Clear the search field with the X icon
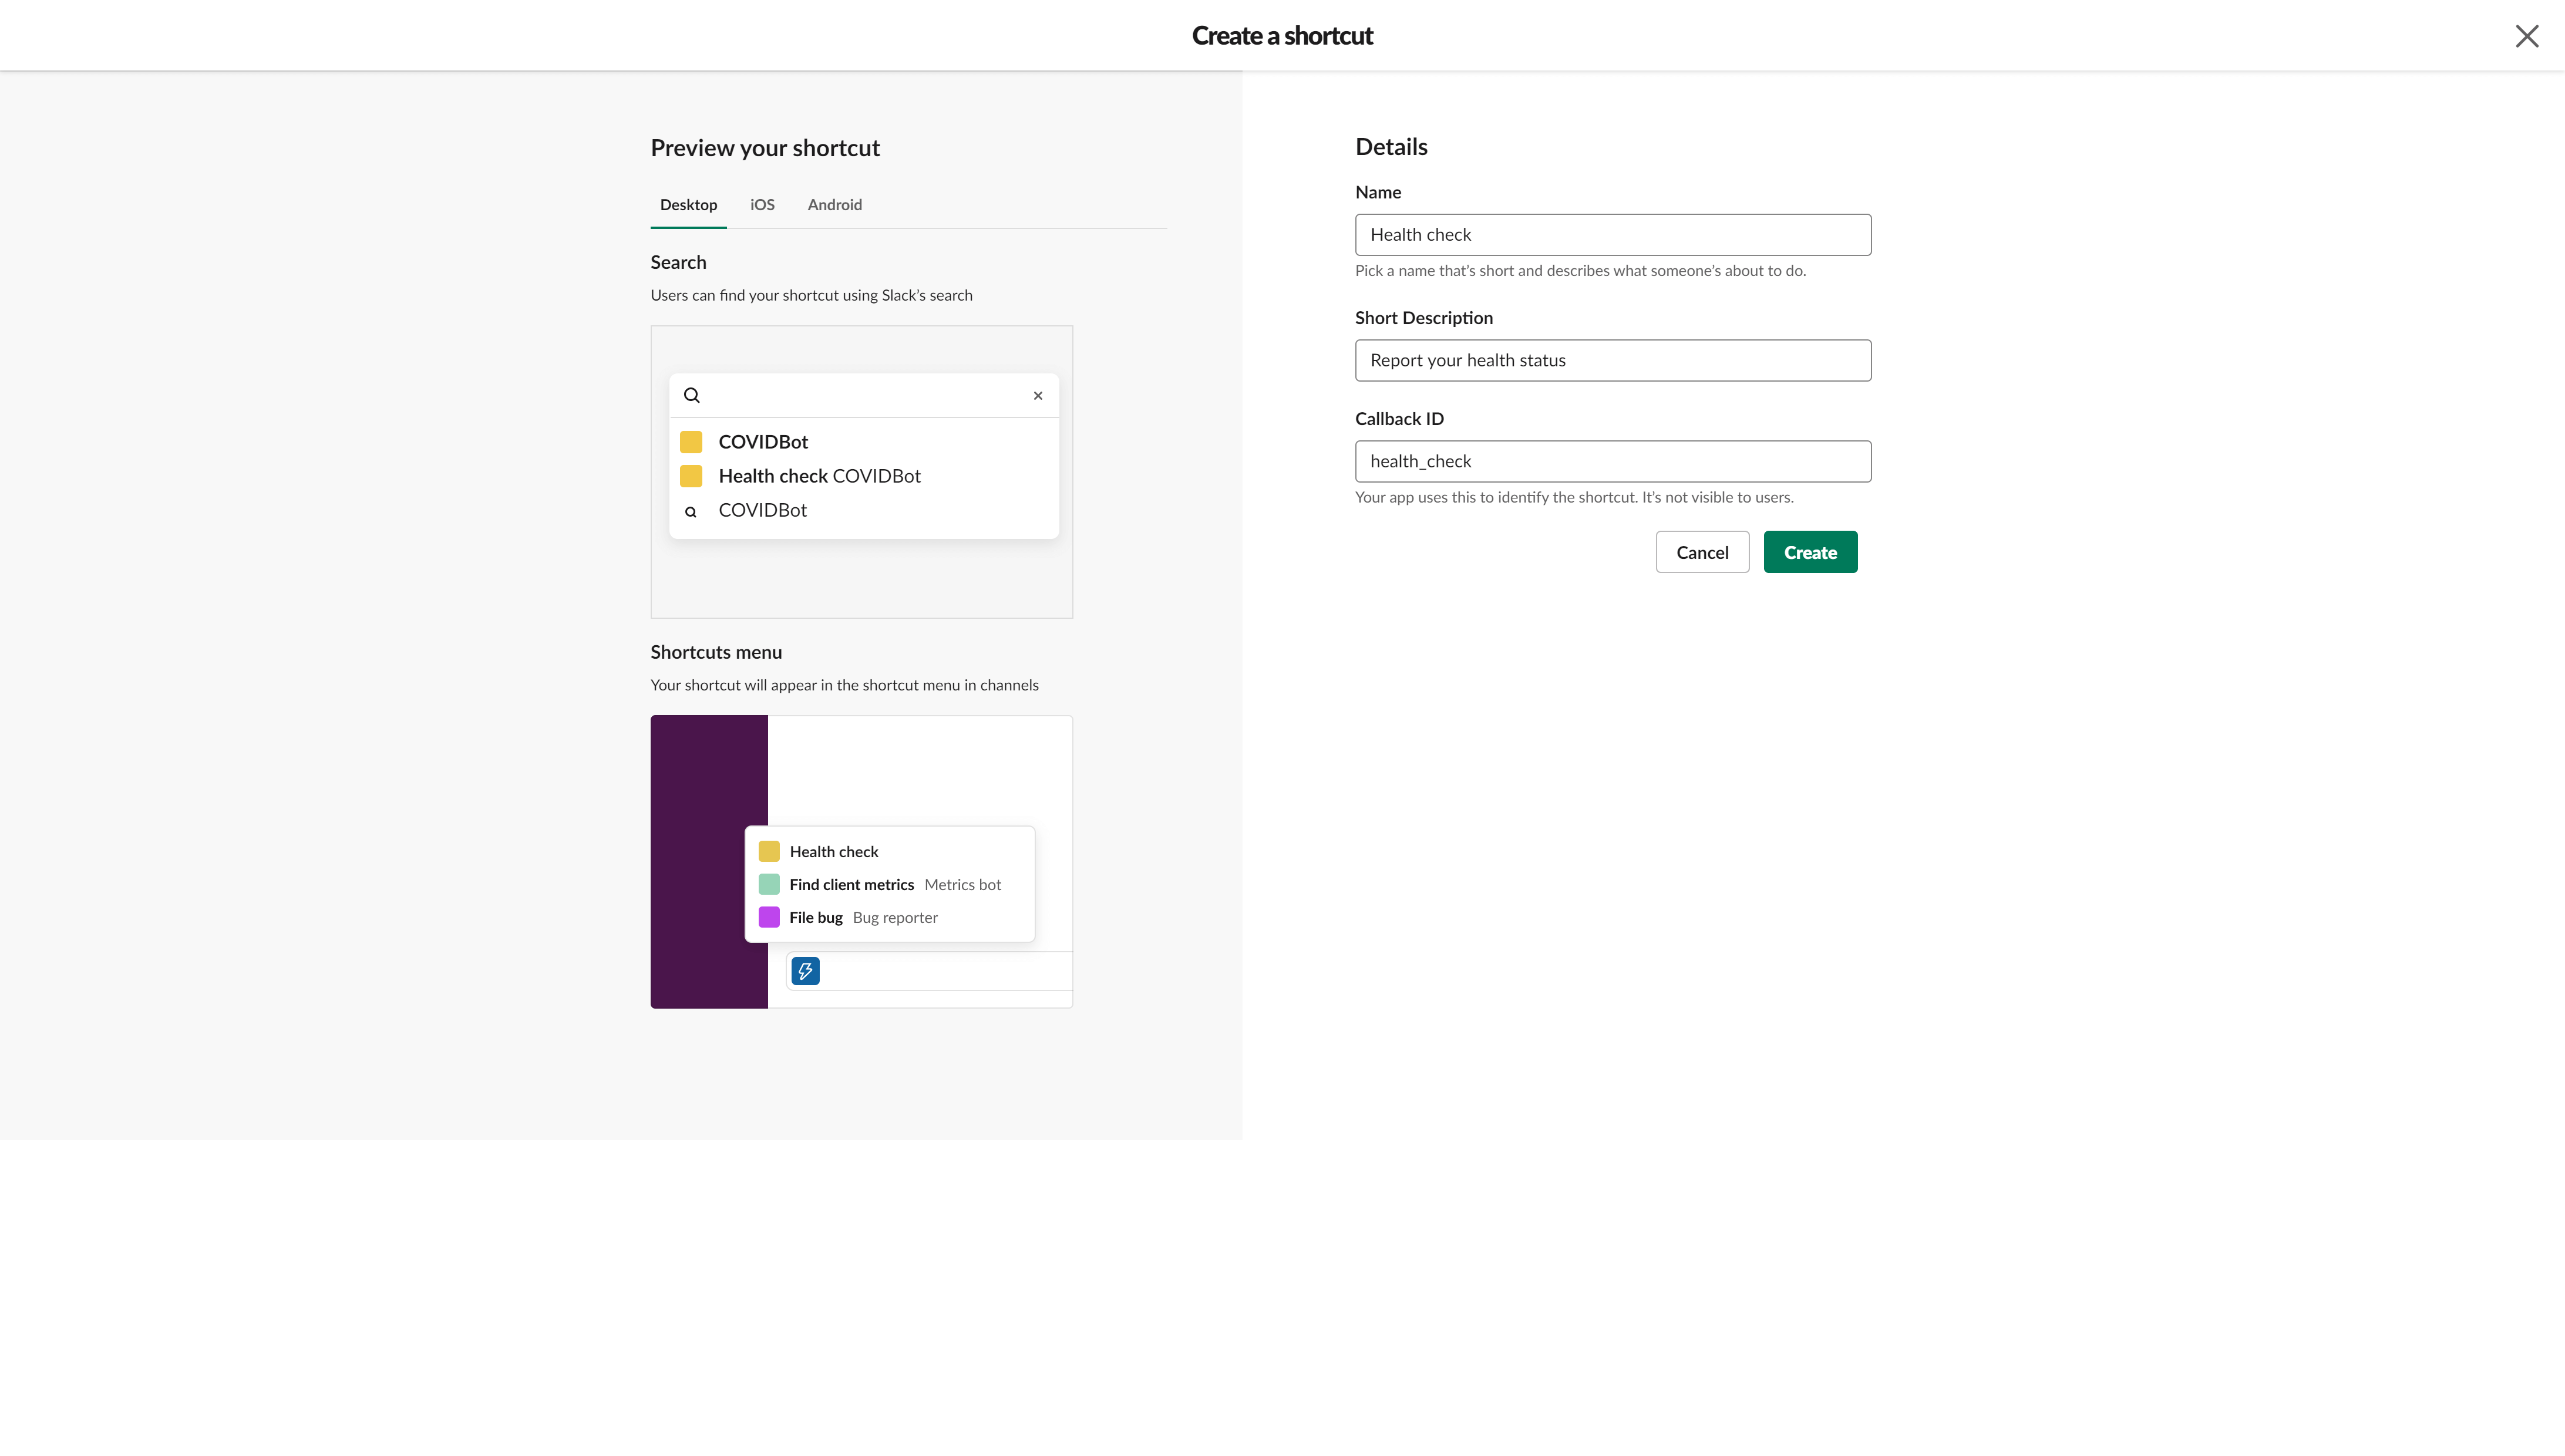Viewport: 2565px width, 1456px height. (x=1038, y=395)
